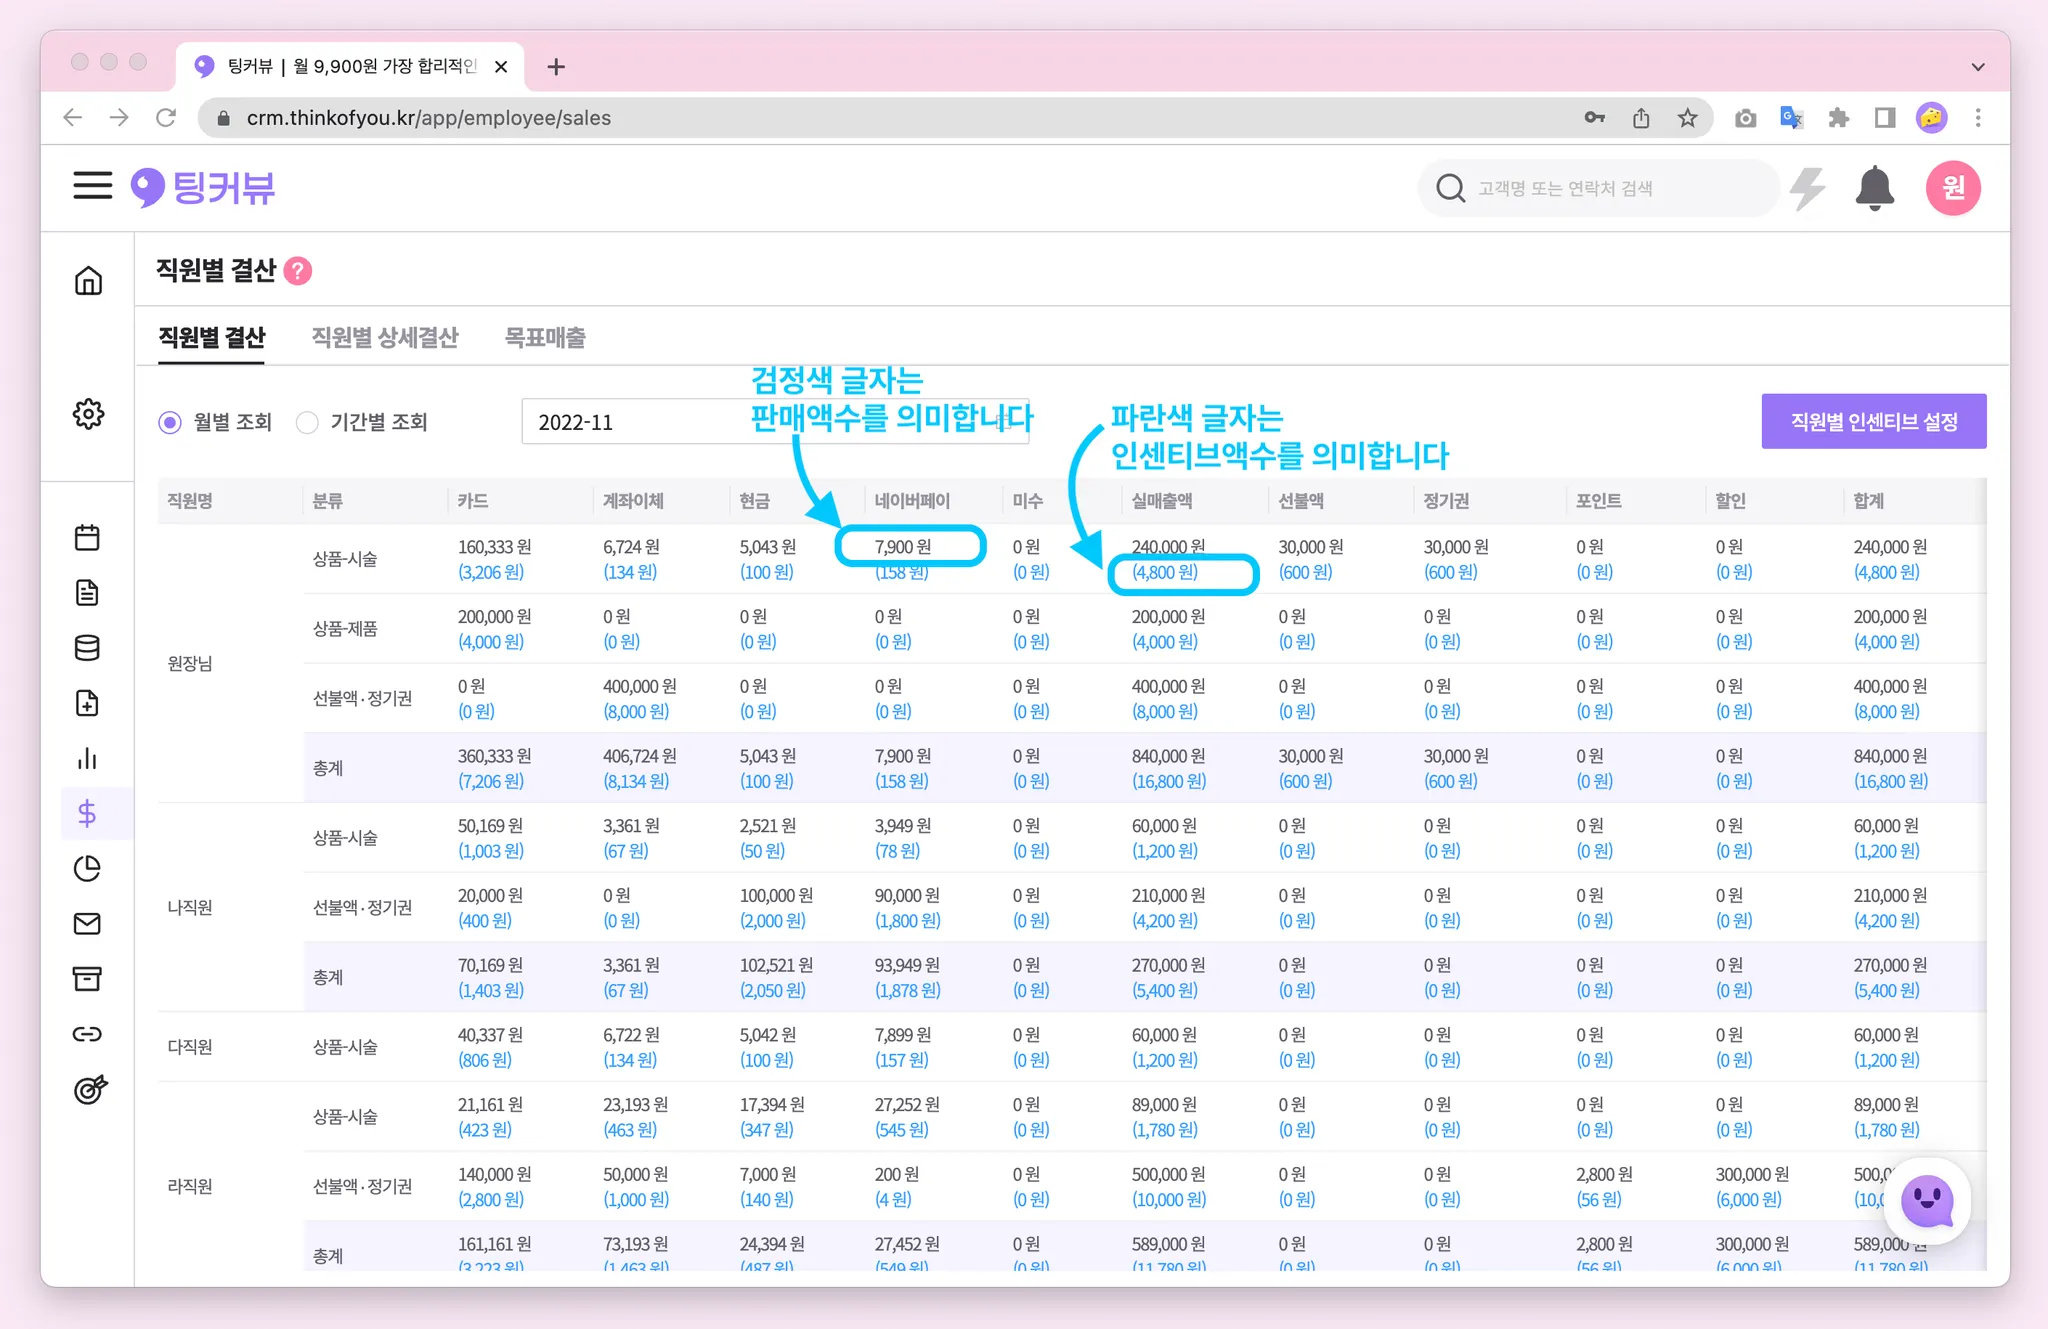Screen dimensions: 2048x1329
Task: Click the question mark help icon
Action: pyautogui.click(x=298, y=271)
